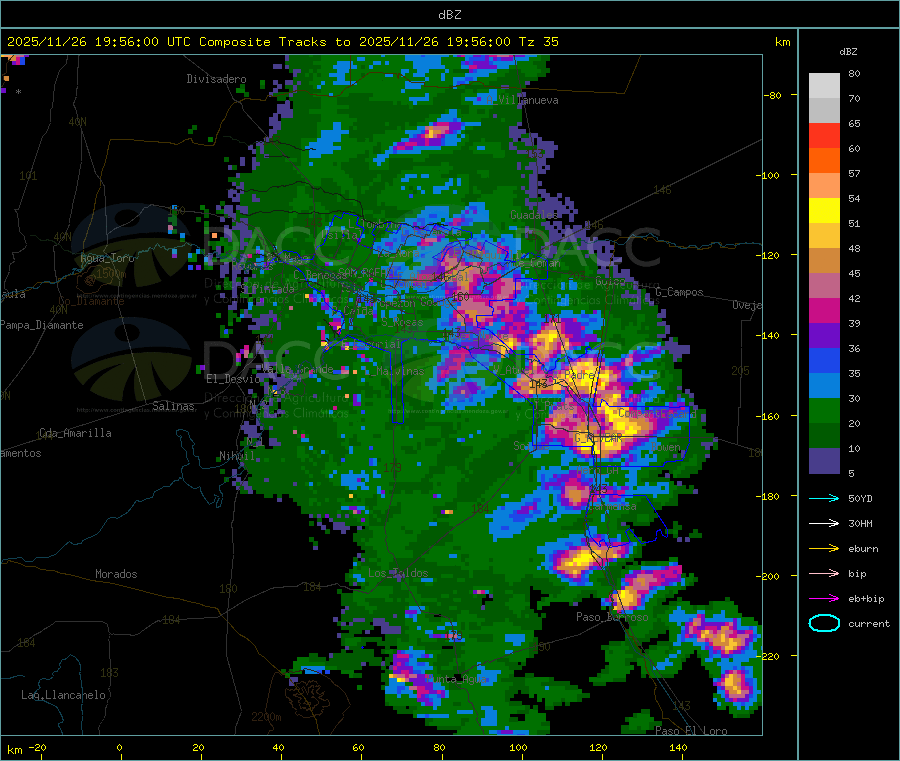The image size is (900, 761).
Task: Click the 2200m elevation label
Action: pyautogui.click(x=266, y=717)
